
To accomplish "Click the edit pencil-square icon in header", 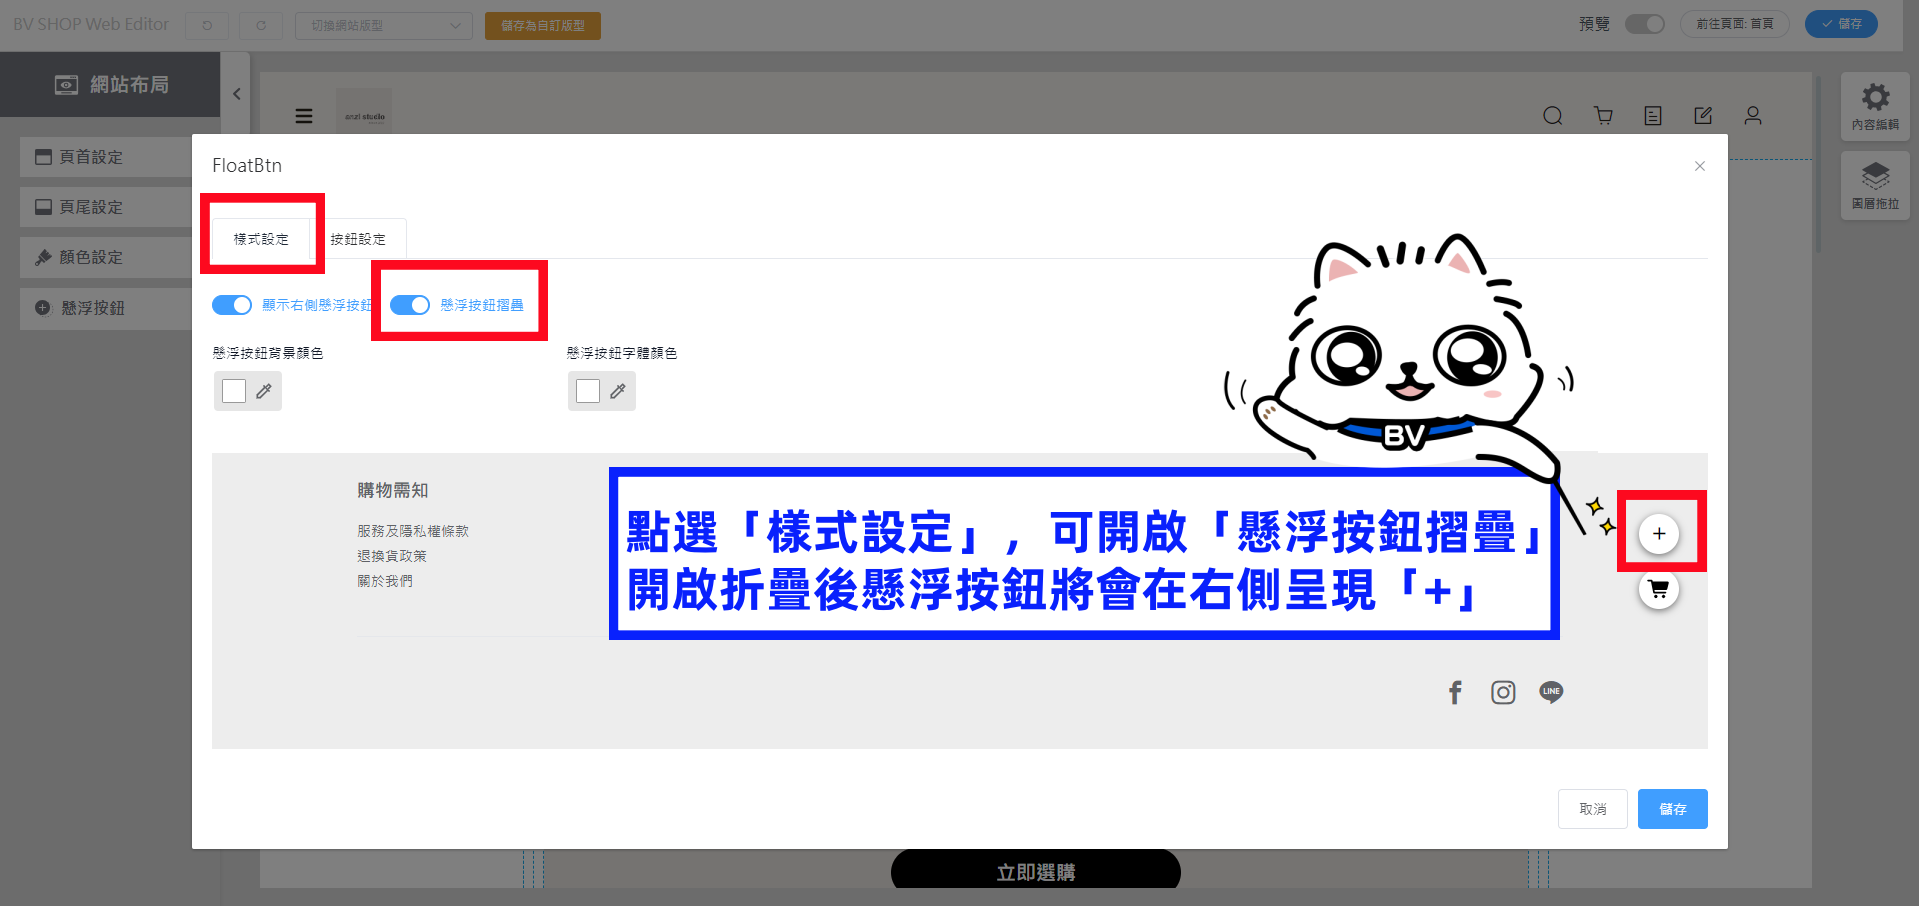I will (1703, 116).
